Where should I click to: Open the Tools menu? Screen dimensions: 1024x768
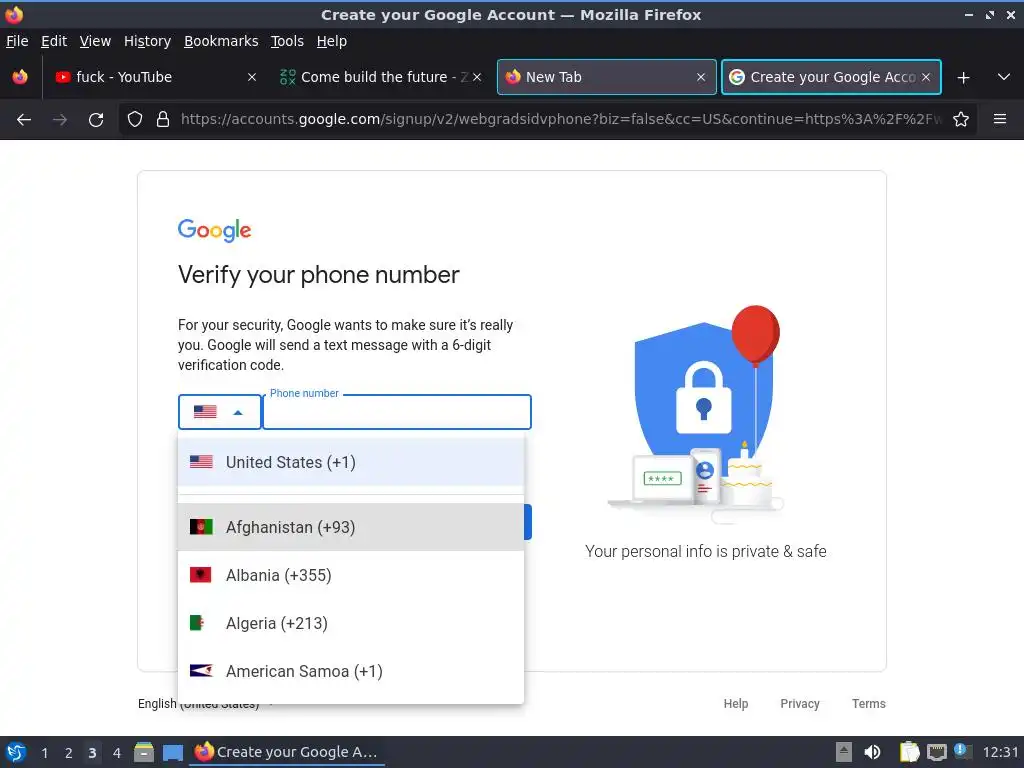click(x=287, y=41)
